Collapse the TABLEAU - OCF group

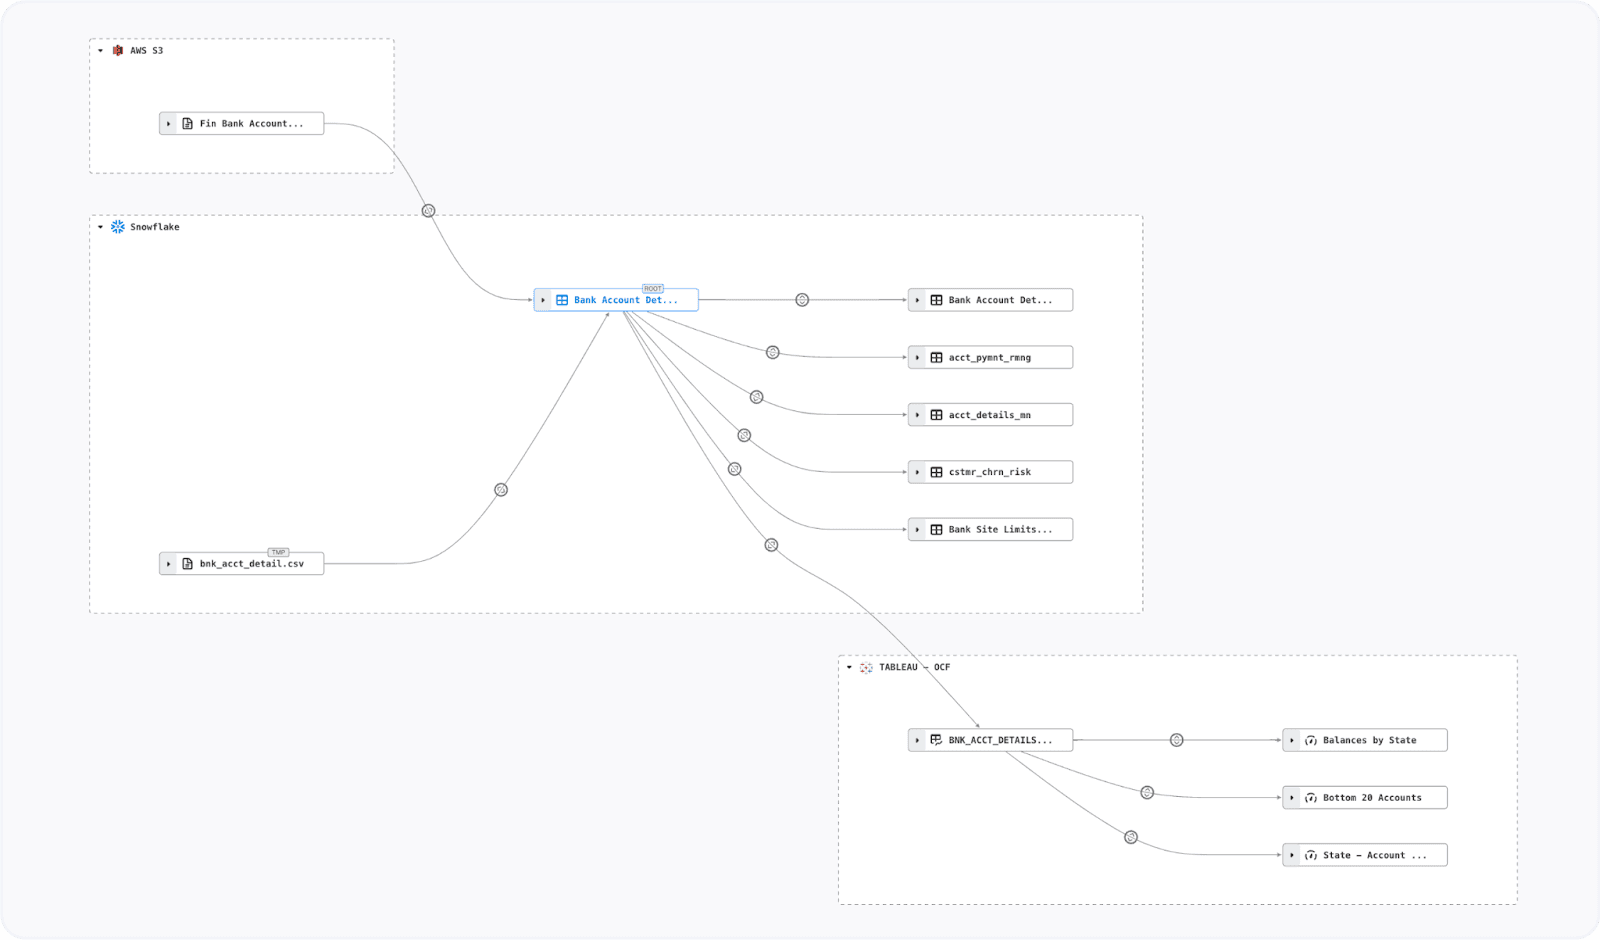(x=849, y=667)
